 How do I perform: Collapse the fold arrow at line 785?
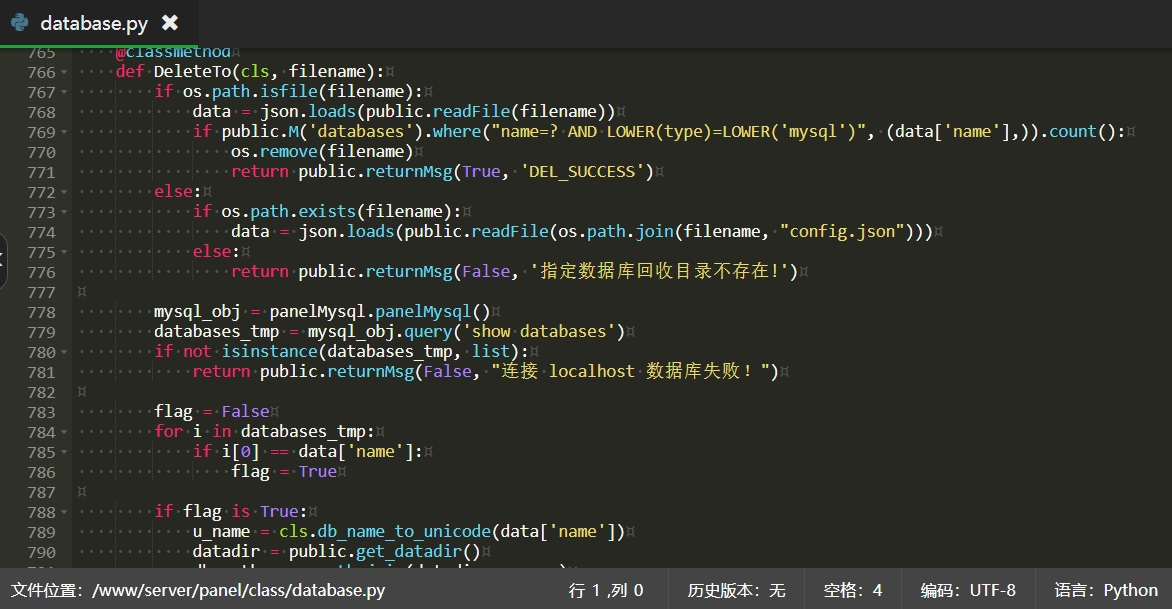tap(64, 453)
